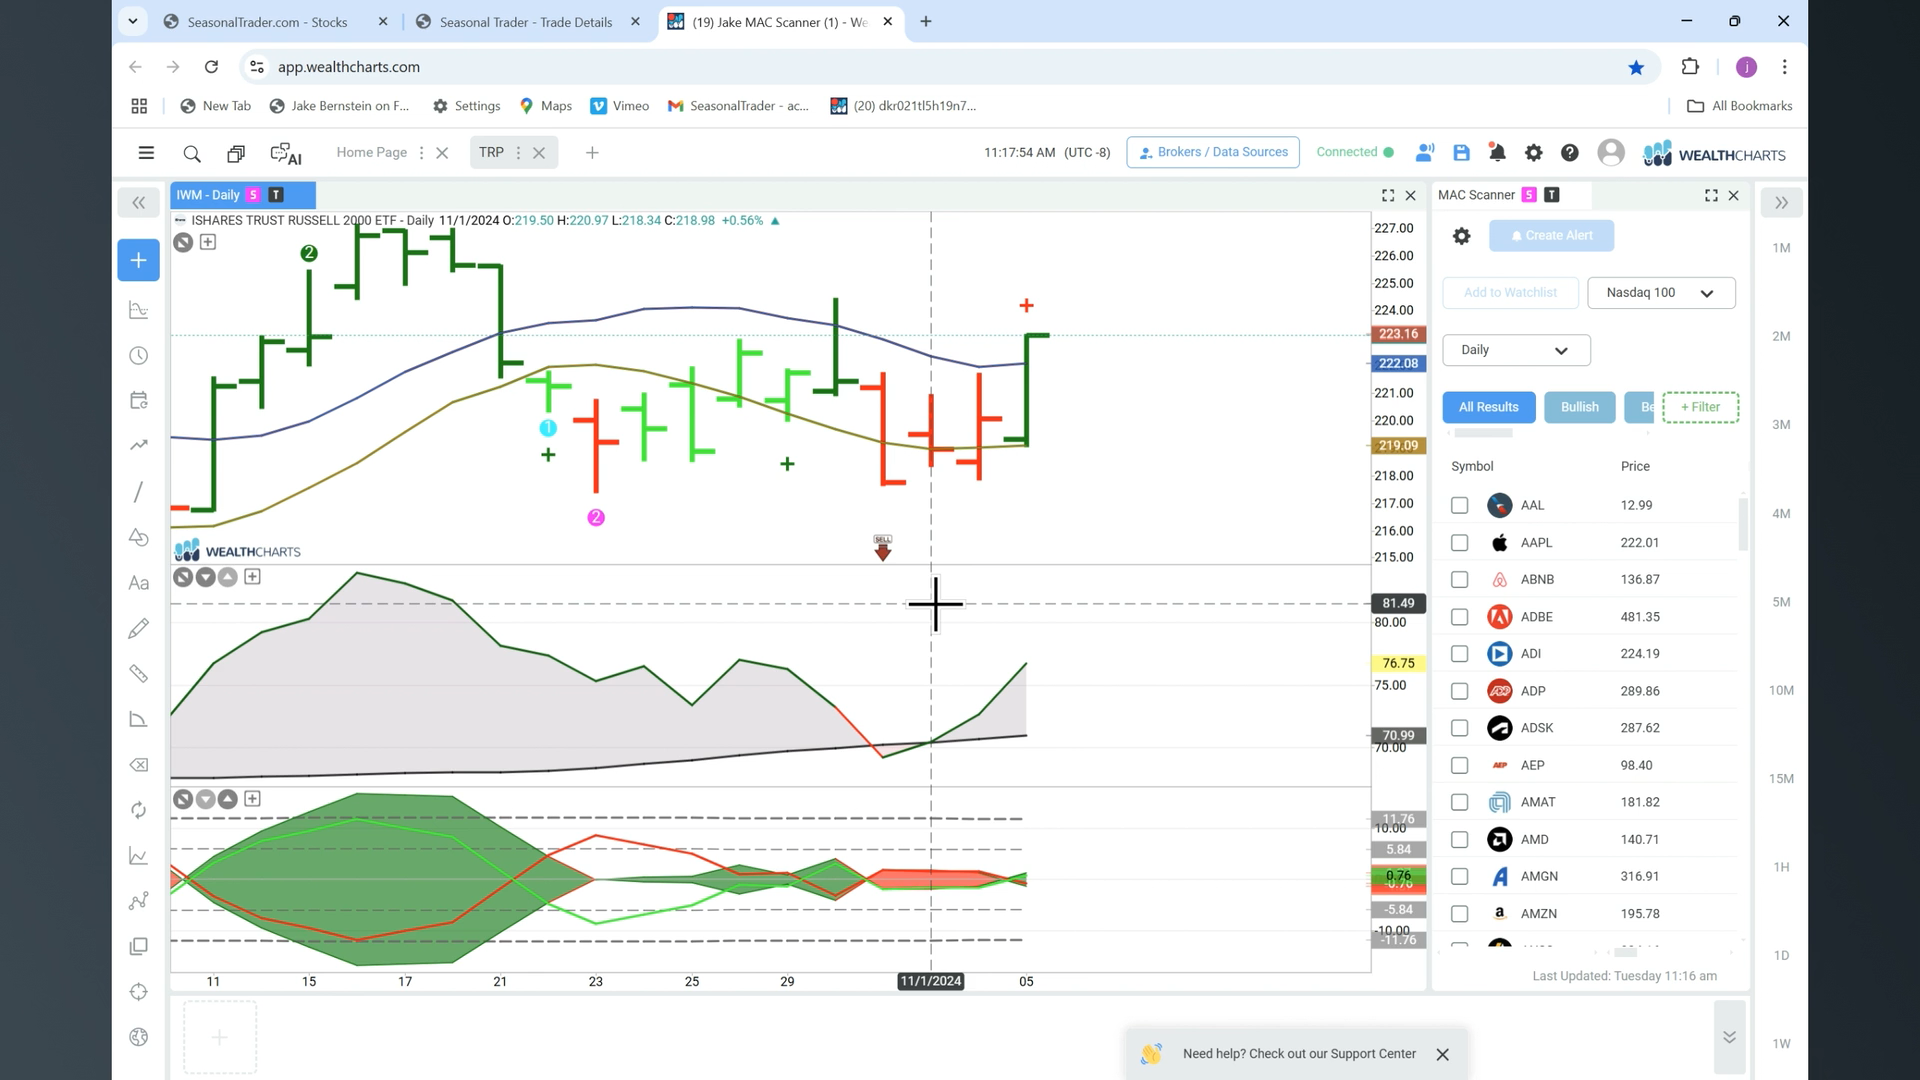The width and height of the screenshot is (1920, 1080).
Task: Open the calendar events tool
Action: tap(139, 401)
